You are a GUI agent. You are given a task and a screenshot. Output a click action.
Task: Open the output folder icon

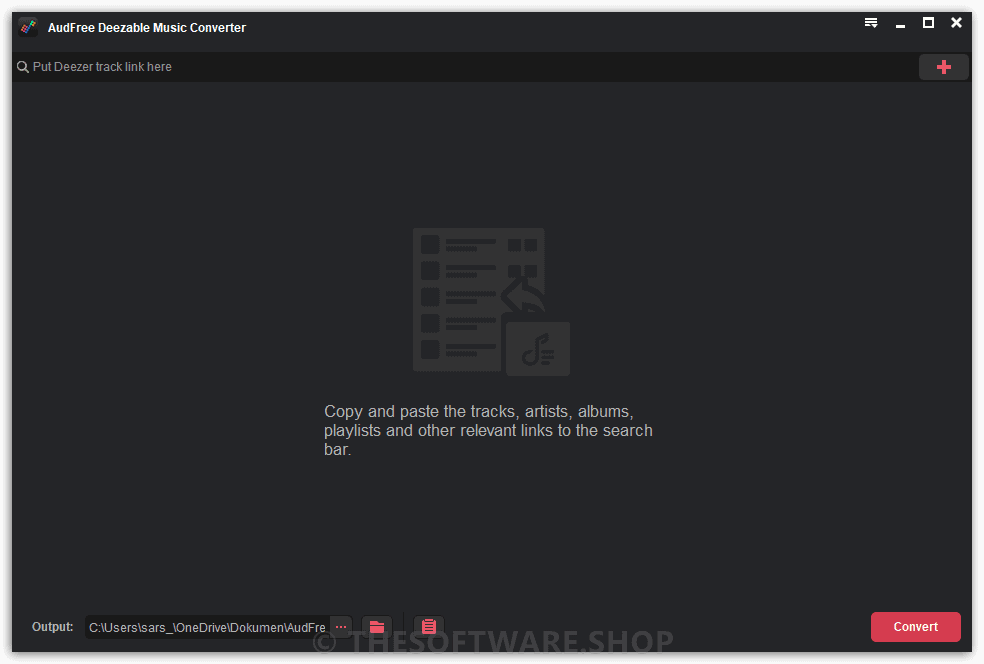377,627
